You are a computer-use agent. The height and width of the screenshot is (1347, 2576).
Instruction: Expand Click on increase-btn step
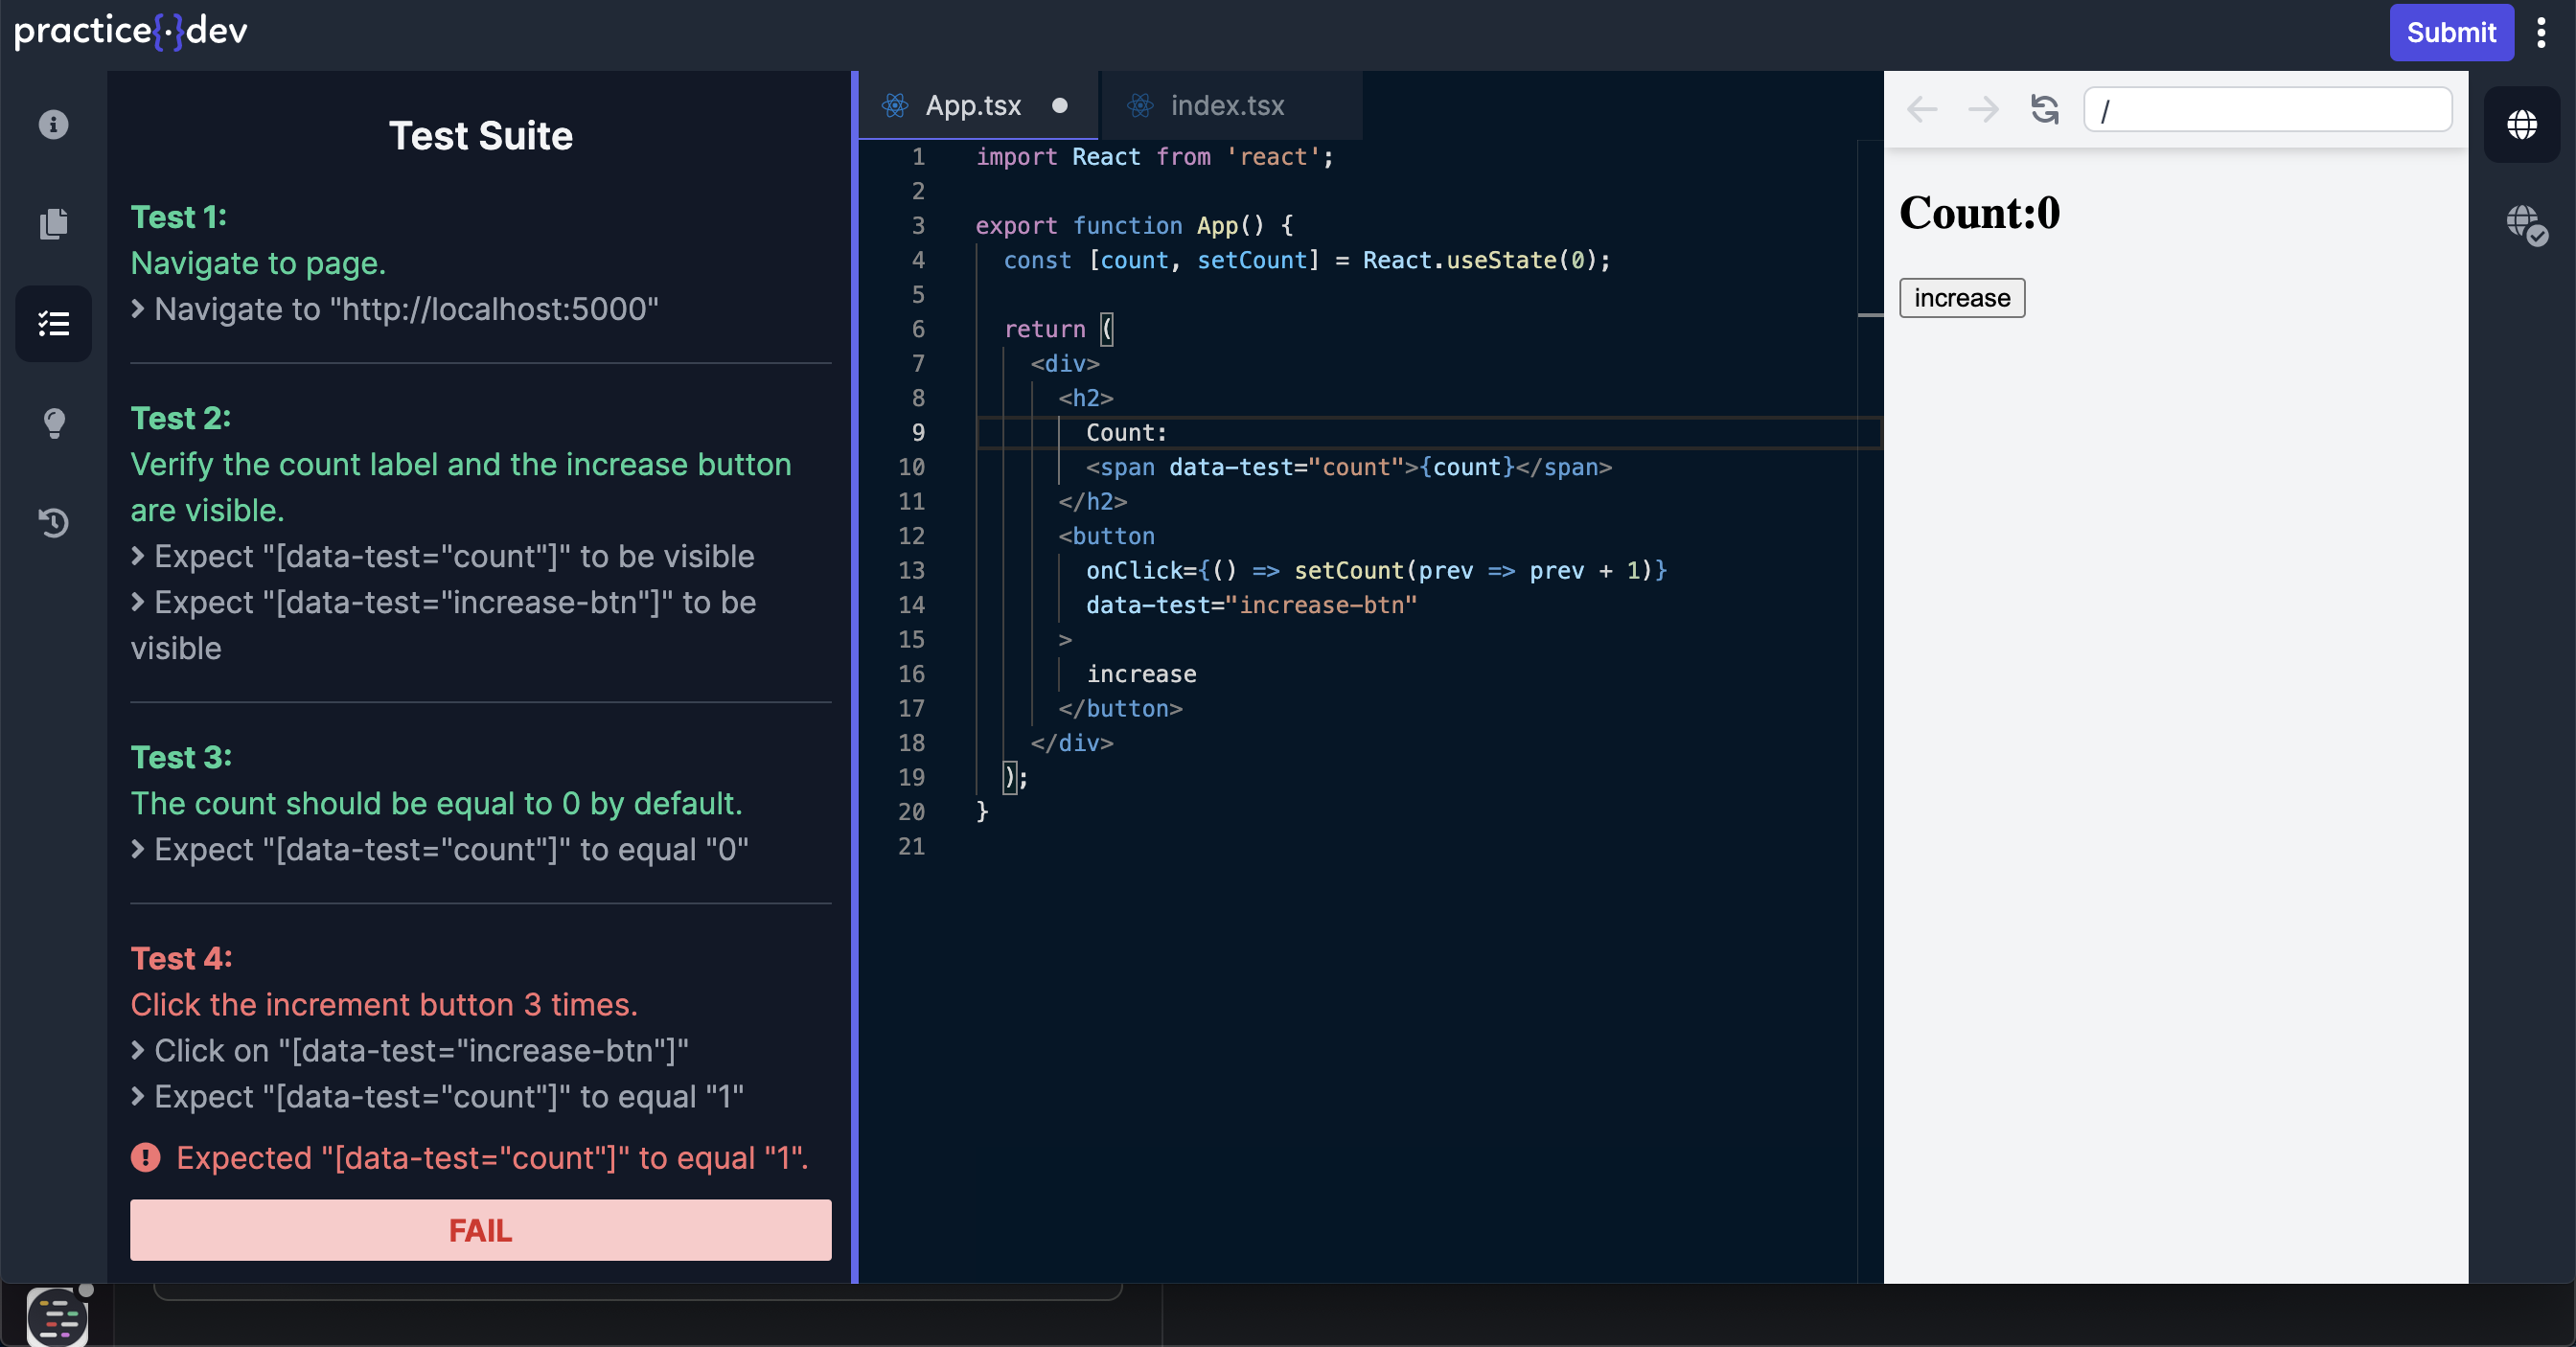point(410,1050)
